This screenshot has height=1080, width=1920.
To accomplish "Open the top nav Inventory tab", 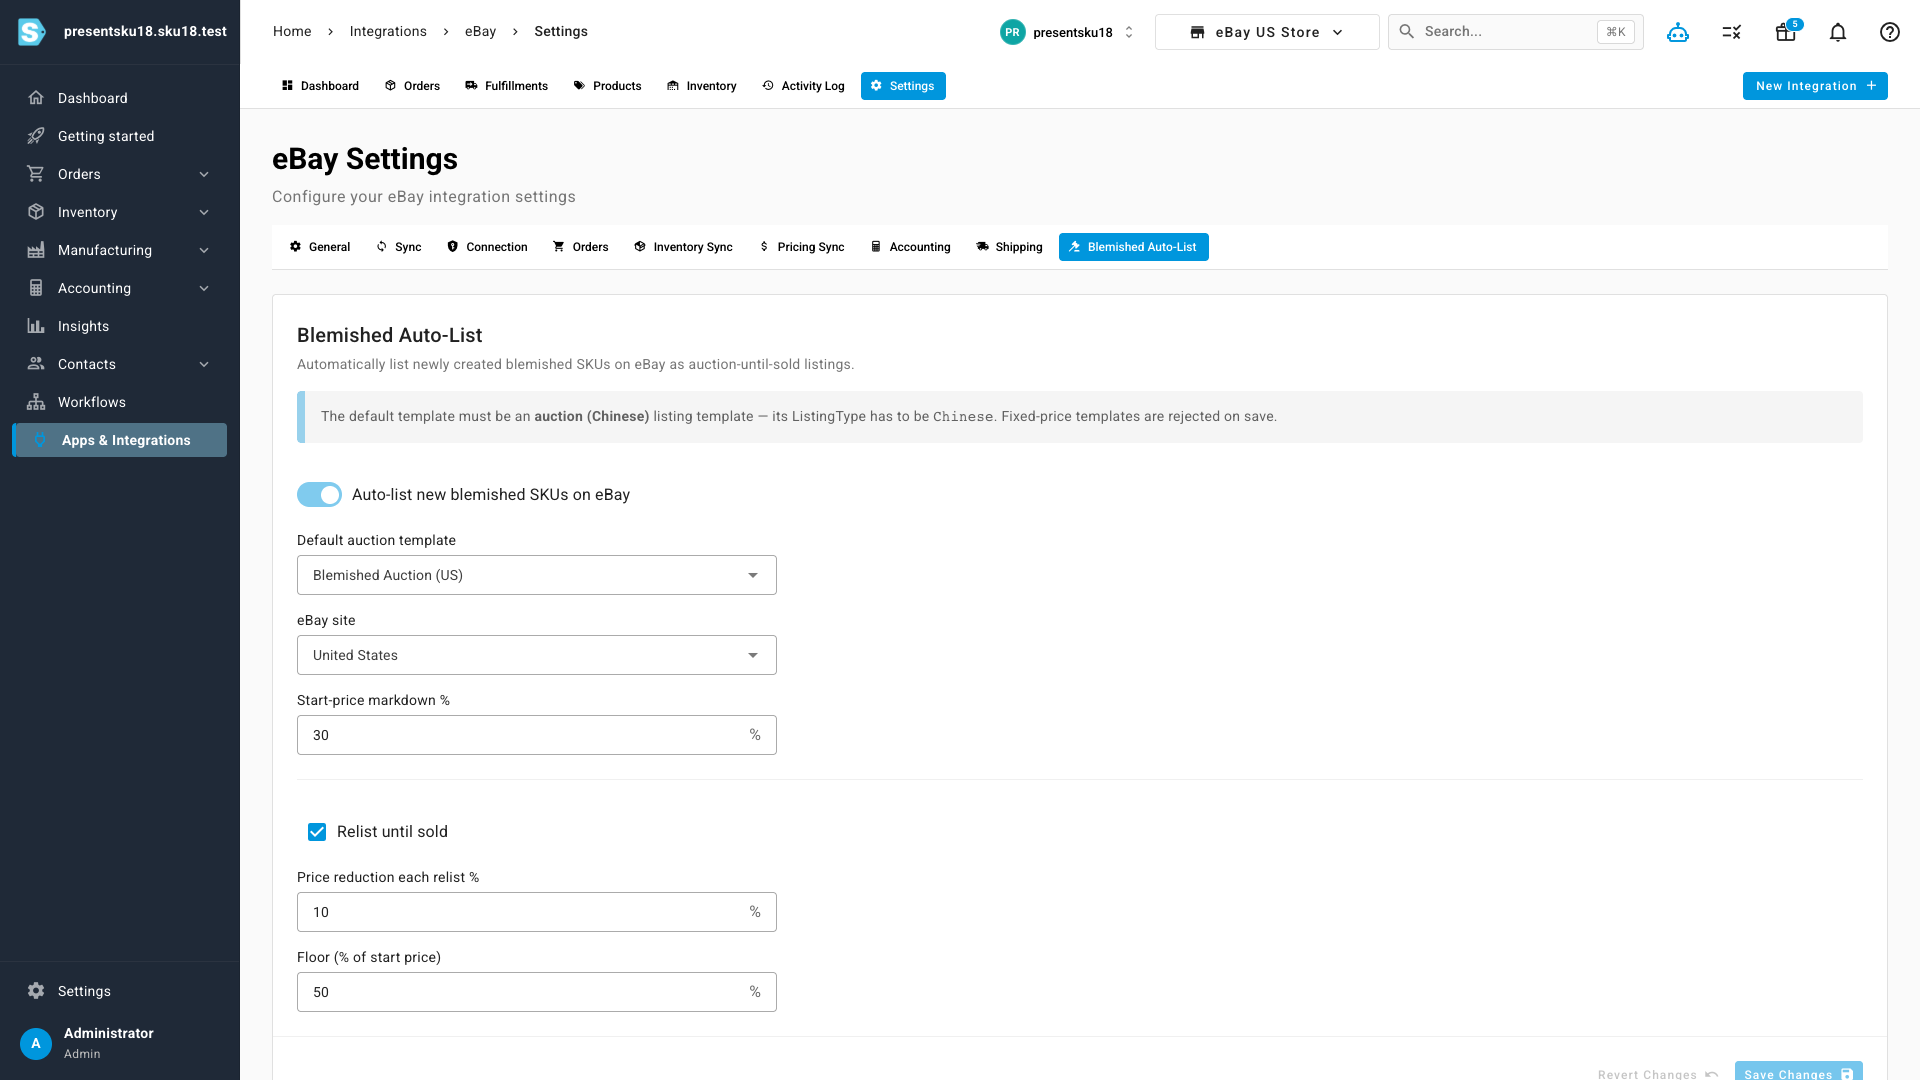I will tap(702, 86).
